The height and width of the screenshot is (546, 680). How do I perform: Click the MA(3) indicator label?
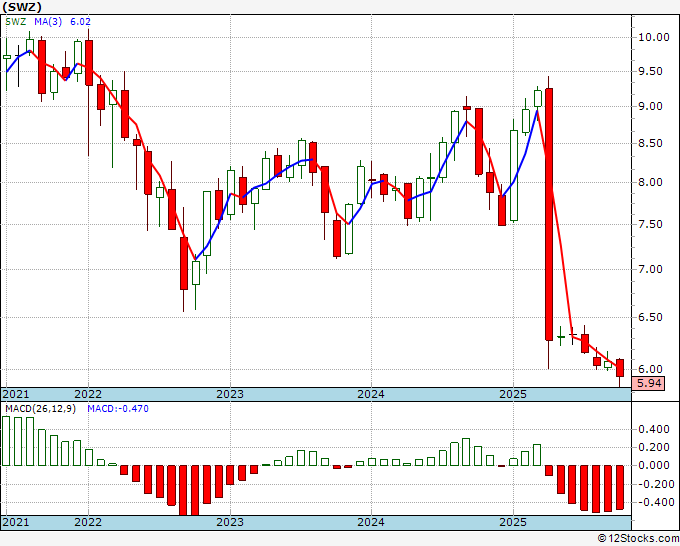pos(48,22)
